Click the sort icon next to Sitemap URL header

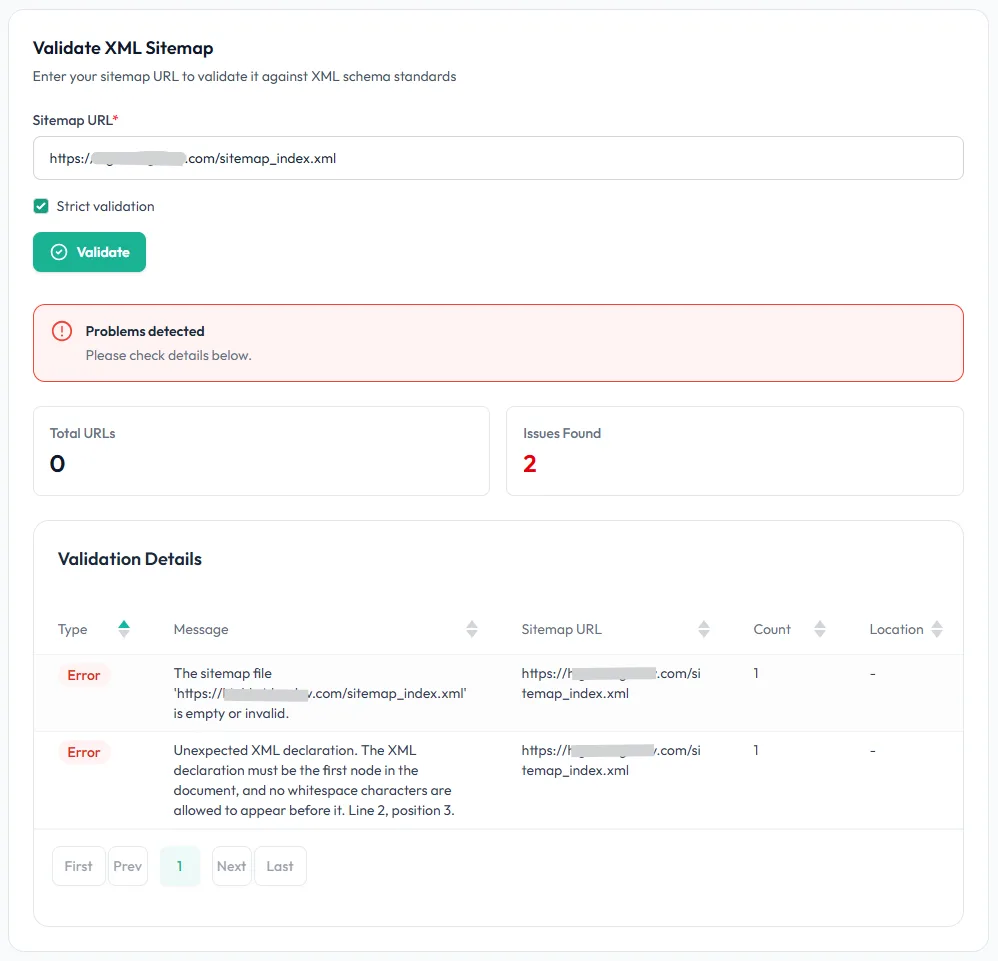pos(705,628)
